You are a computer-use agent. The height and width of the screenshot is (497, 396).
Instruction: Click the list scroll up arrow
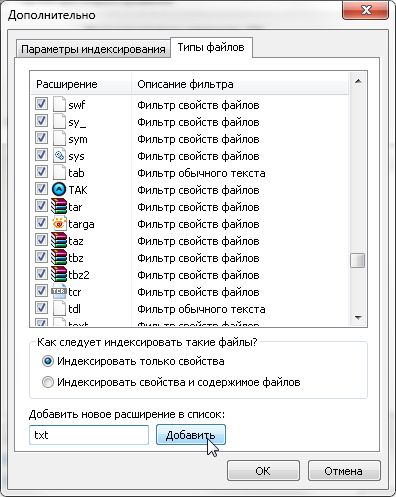click(x=358, y=81)
